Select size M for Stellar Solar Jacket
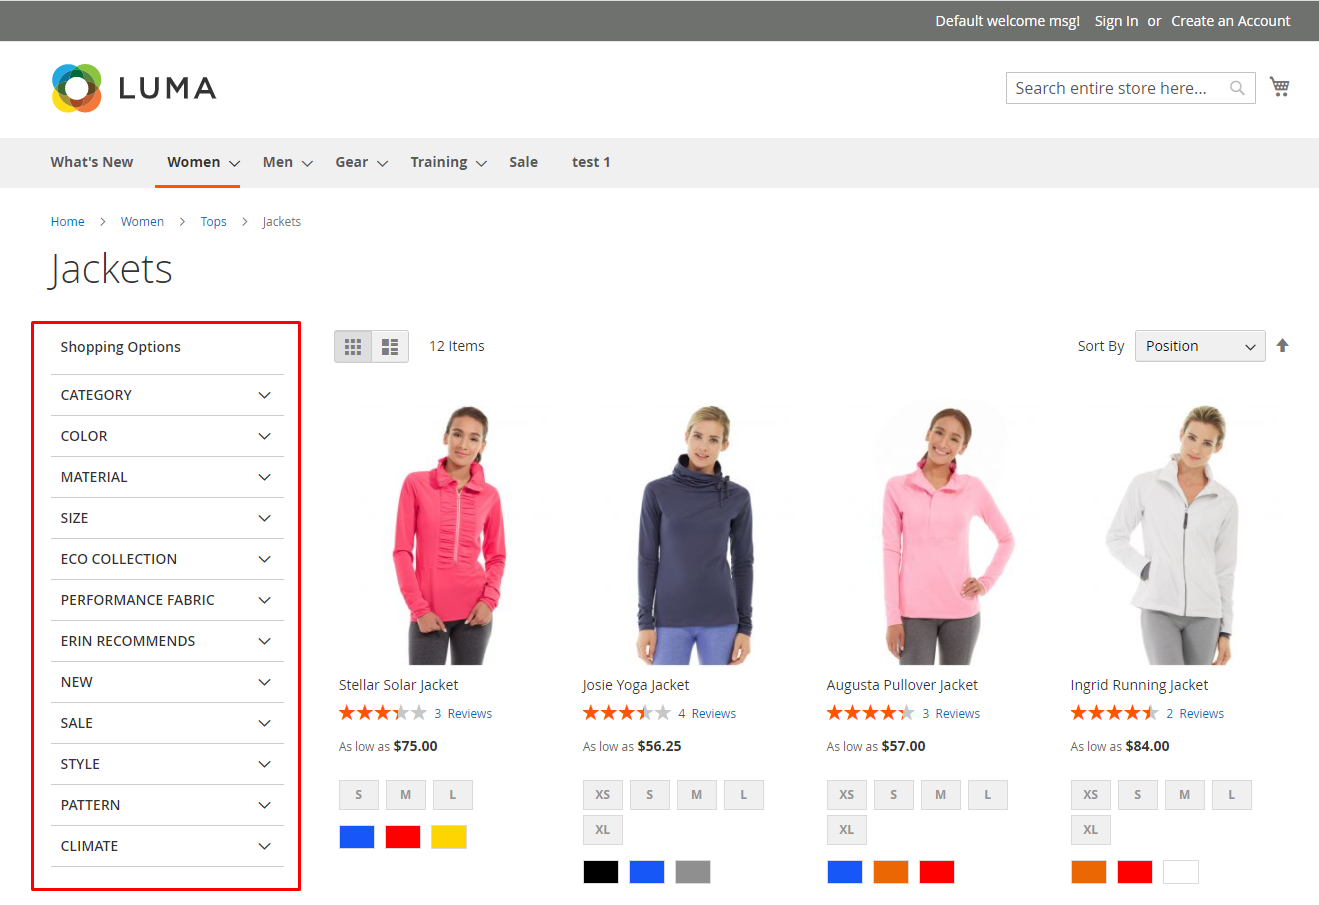 pos(405,795)
